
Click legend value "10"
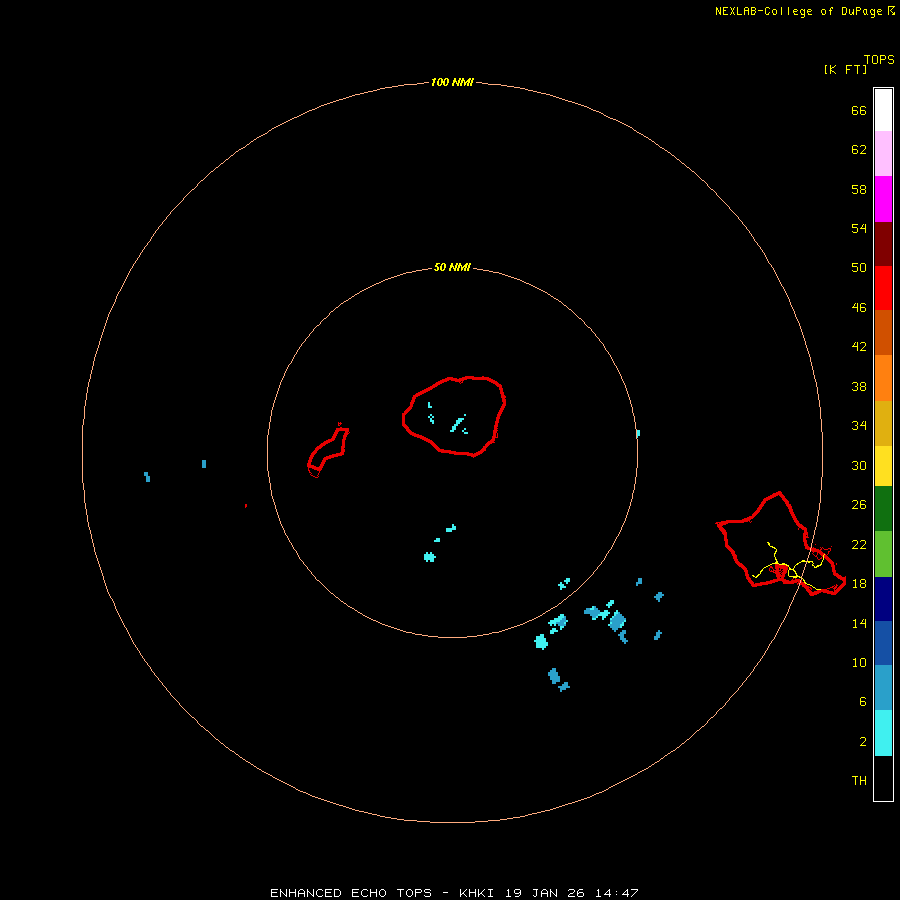(859, 662)
